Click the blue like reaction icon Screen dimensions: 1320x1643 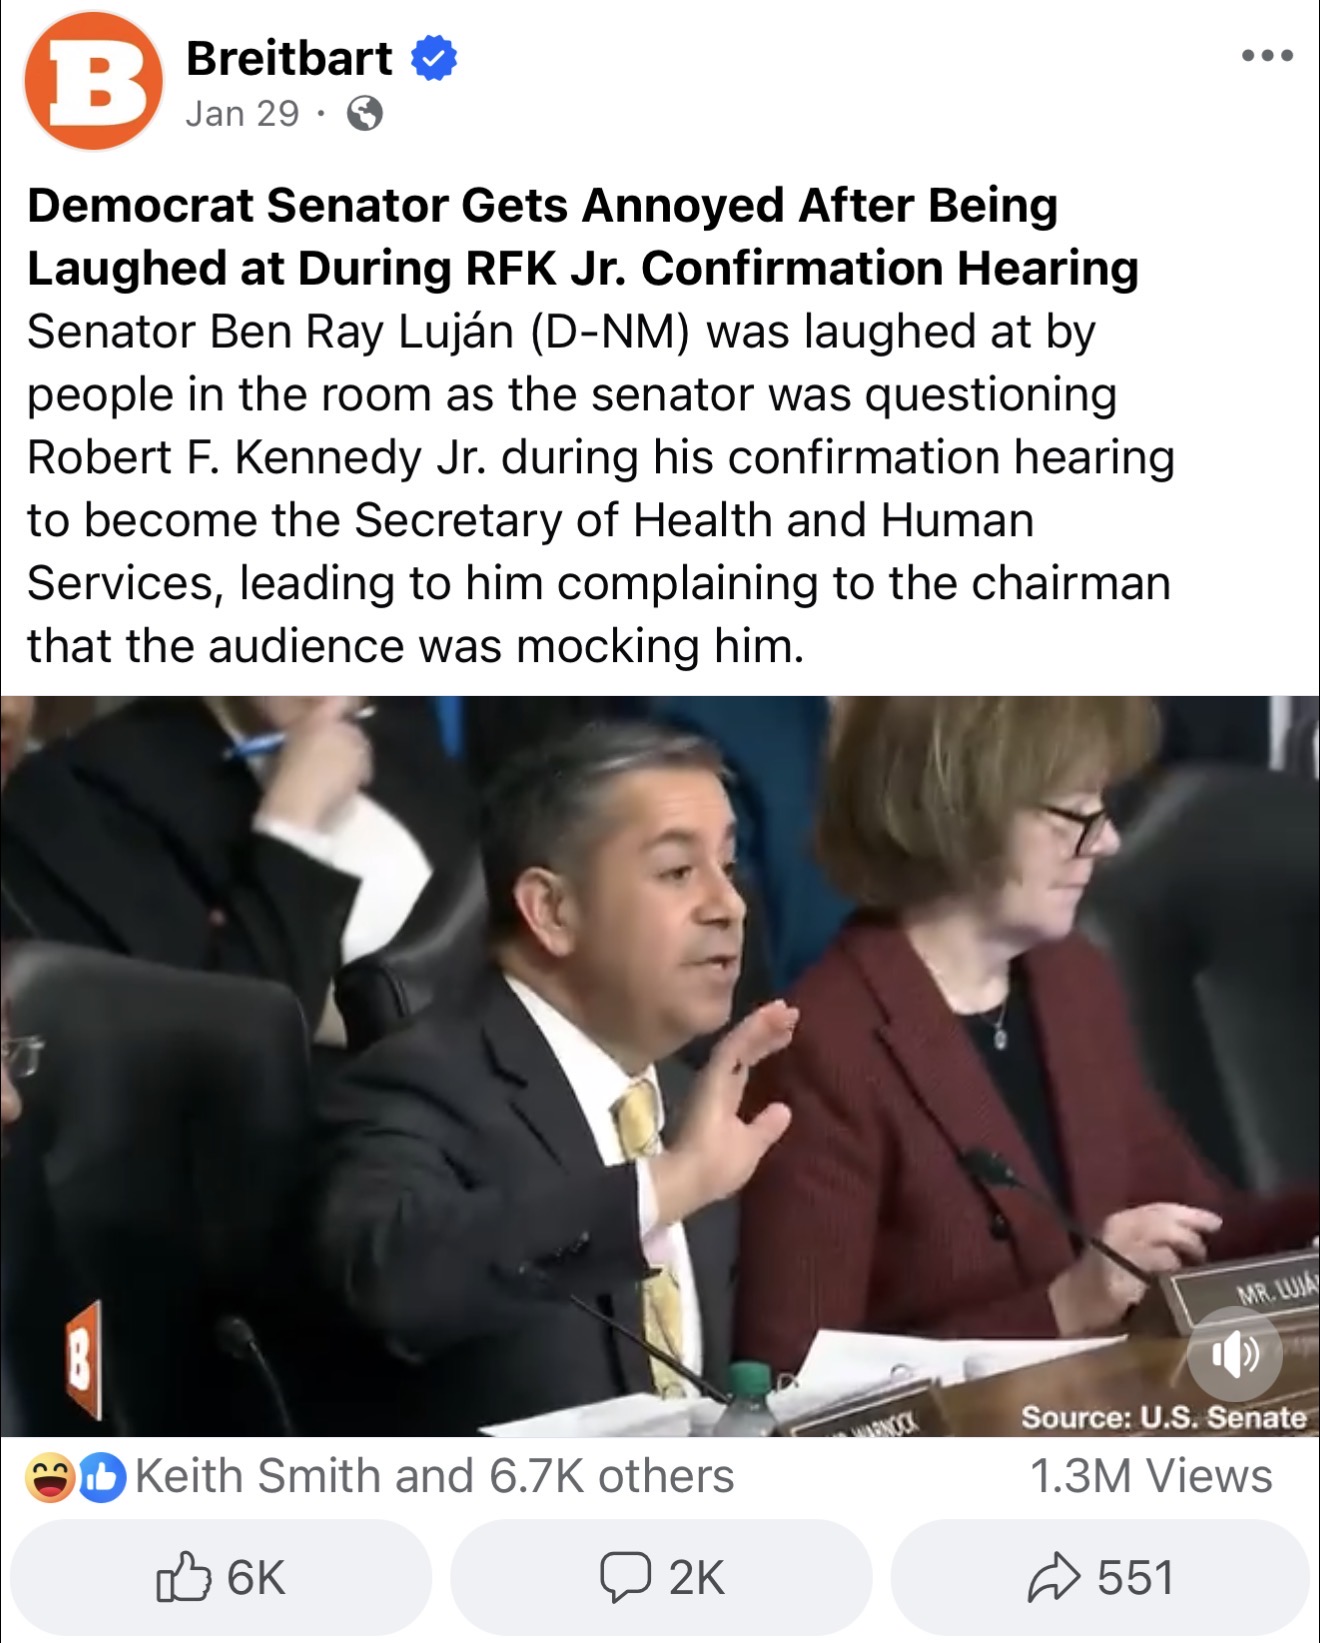tap(102, 1478)
